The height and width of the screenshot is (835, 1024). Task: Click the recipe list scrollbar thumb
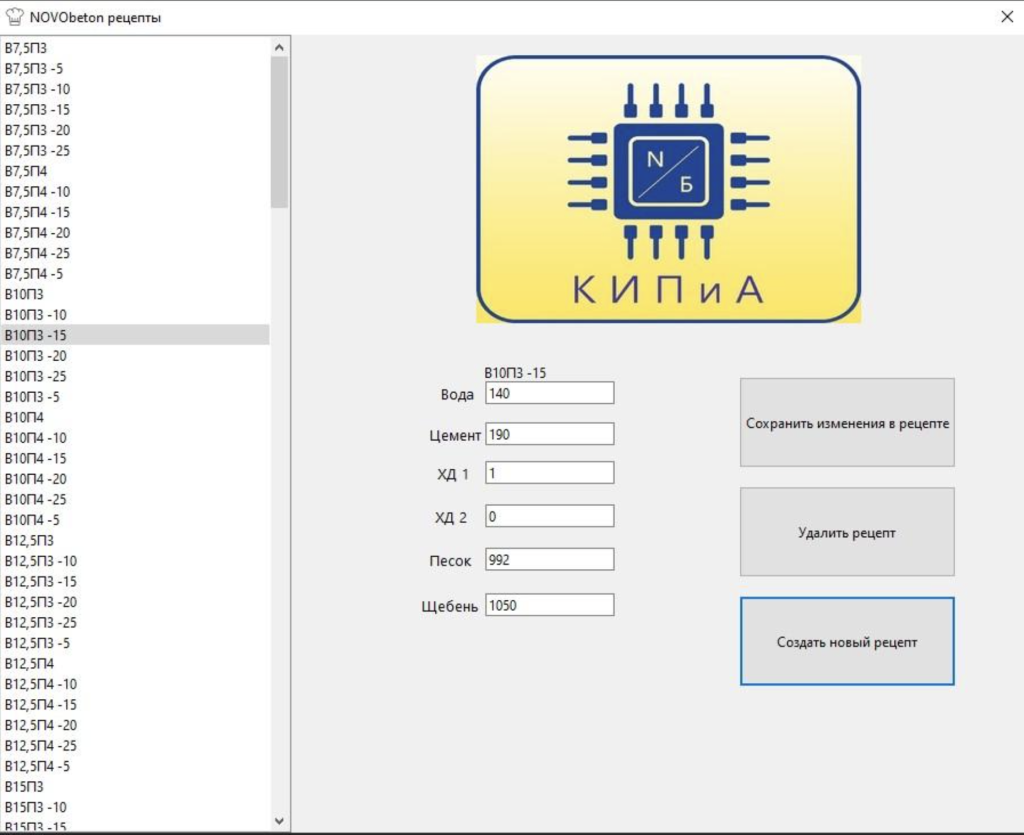pos(279,130)
